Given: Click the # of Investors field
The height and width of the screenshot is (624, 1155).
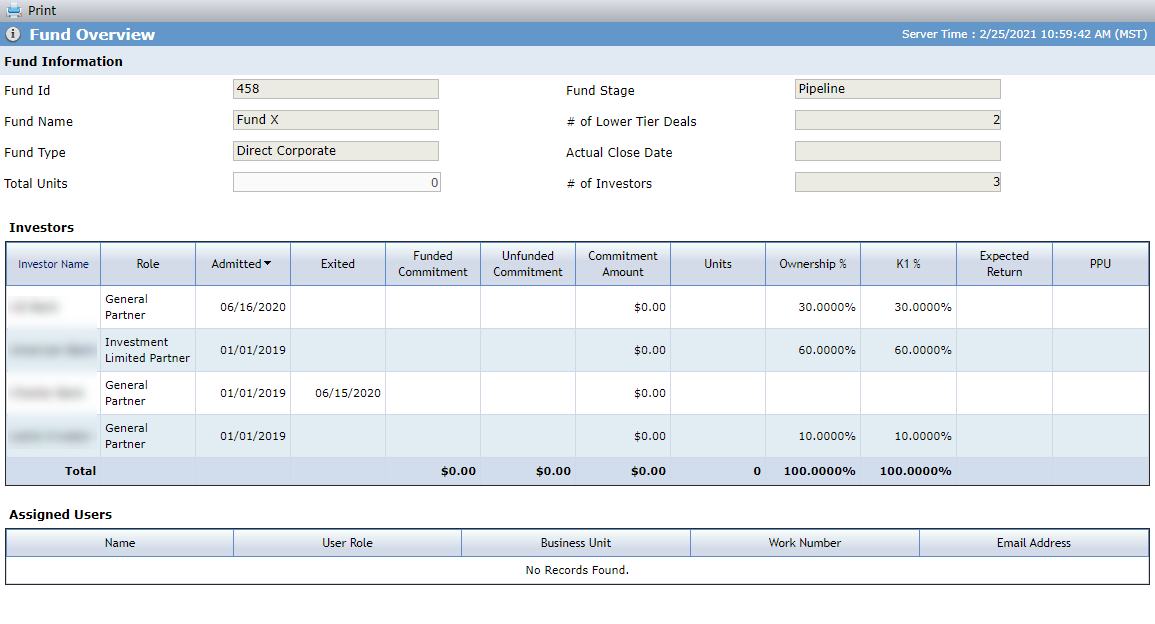Looking at the screenshot, I should [898, 182].
